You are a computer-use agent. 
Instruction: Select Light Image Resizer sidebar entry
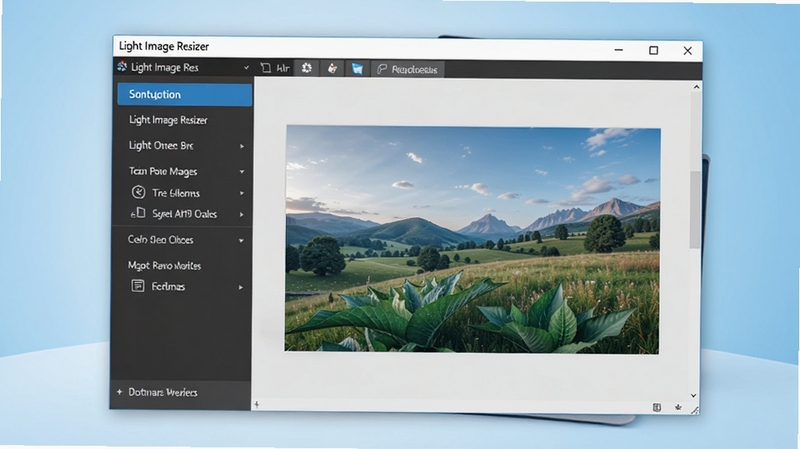tap(168, 120)
